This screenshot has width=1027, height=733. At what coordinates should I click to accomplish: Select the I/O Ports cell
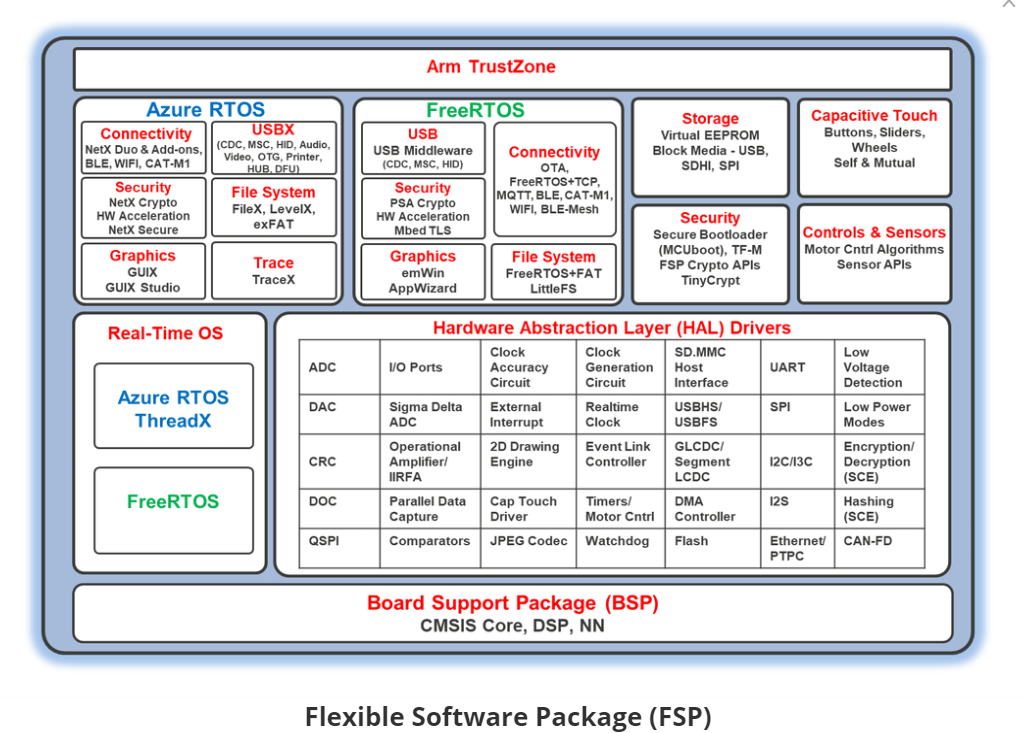pyautogui.click(x=430, y=367)
